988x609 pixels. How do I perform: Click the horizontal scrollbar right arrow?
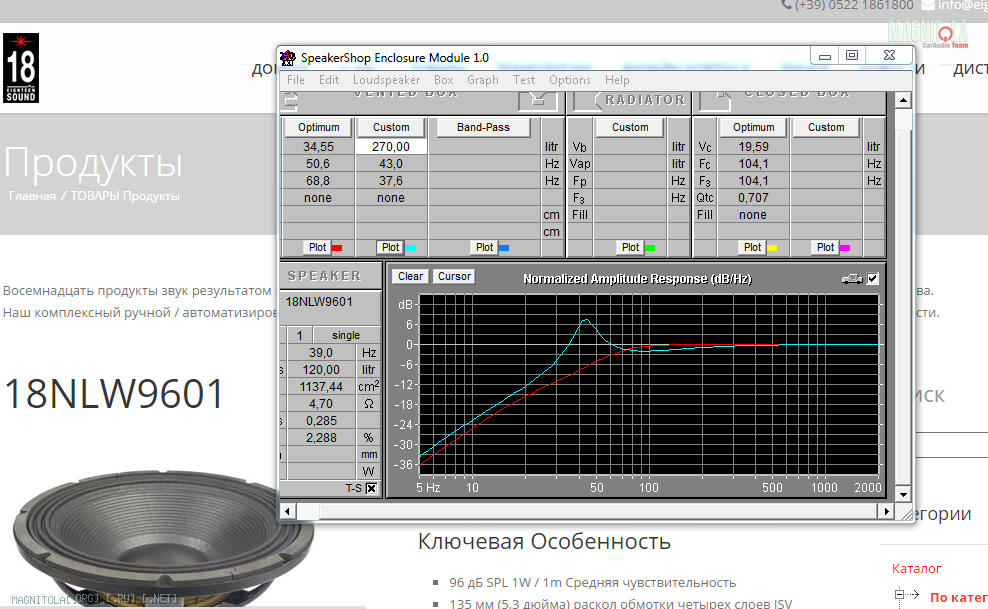coord(887,512)
